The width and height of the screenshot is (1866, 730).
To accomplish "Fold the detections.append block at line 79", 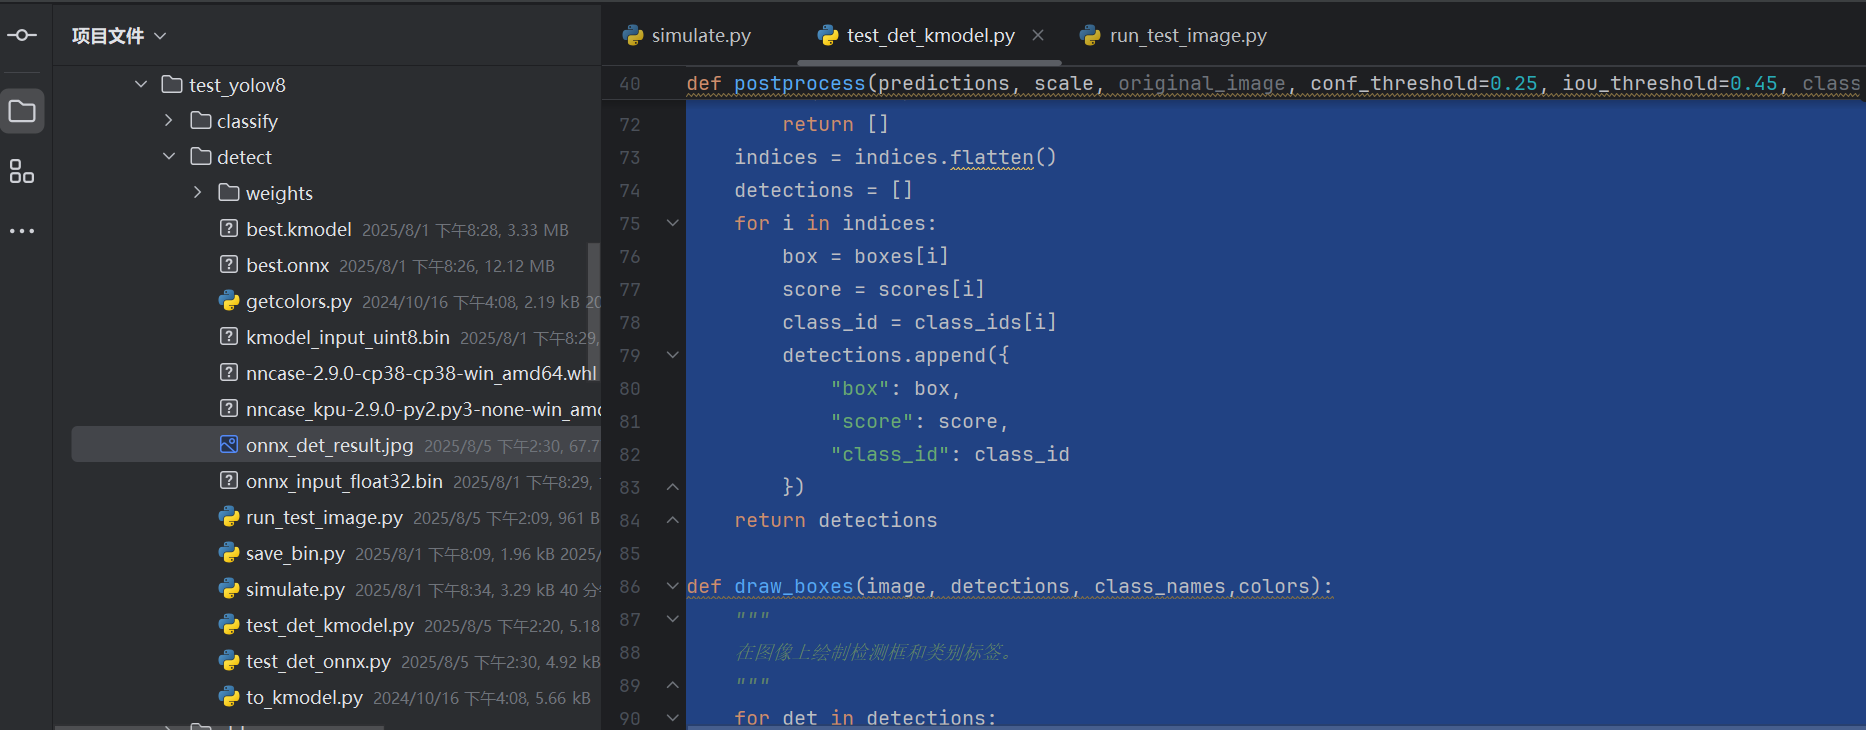I will [x=673, y=355].
